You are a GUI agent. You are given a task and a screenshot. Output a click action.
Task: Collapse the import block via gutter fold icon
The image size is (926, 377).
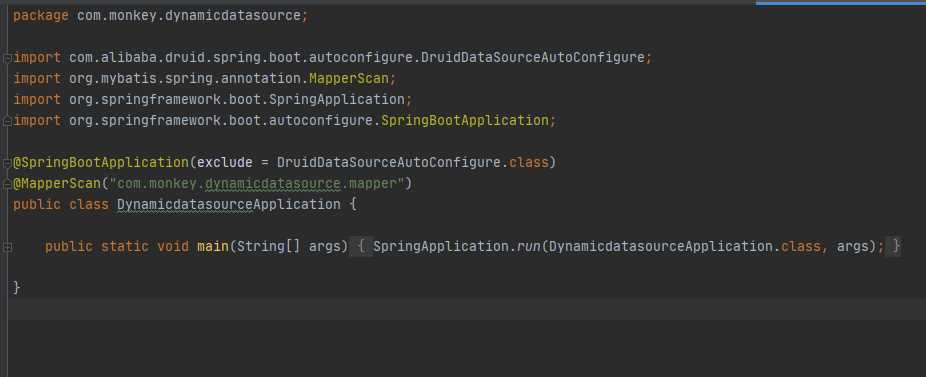click(x=7, y=58)
